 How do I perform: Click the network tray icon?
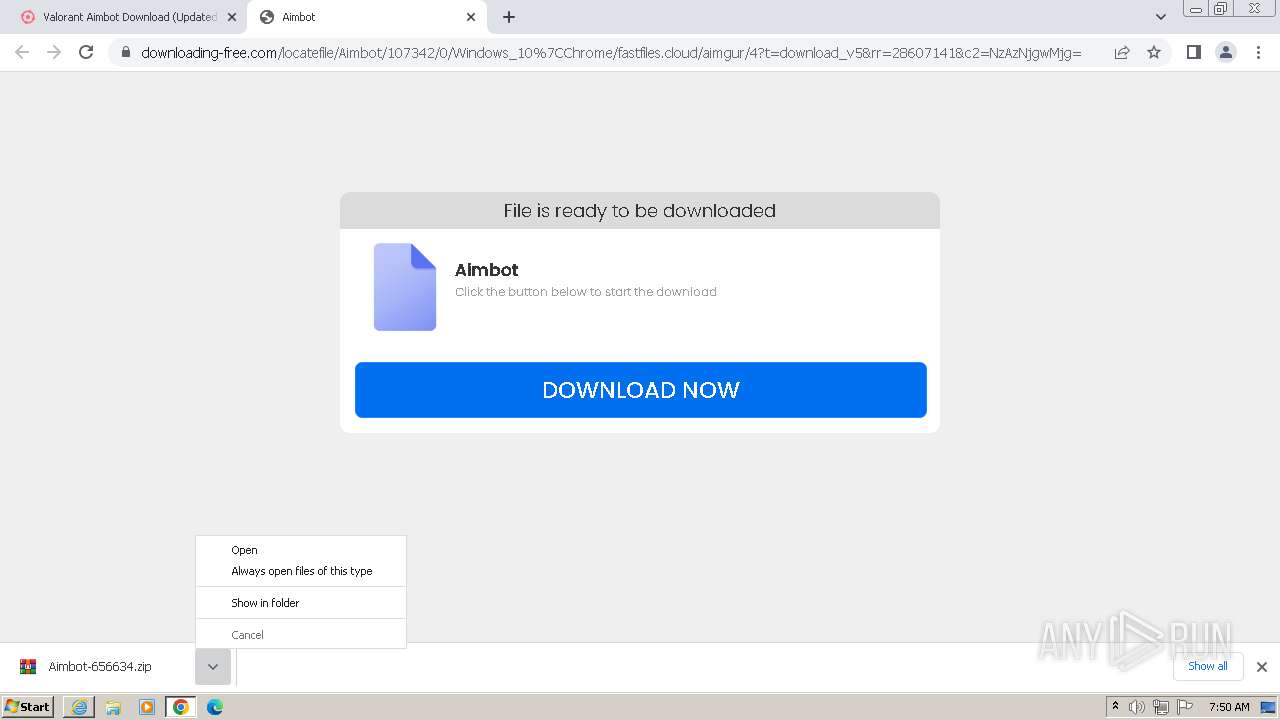coord(1161,707)
